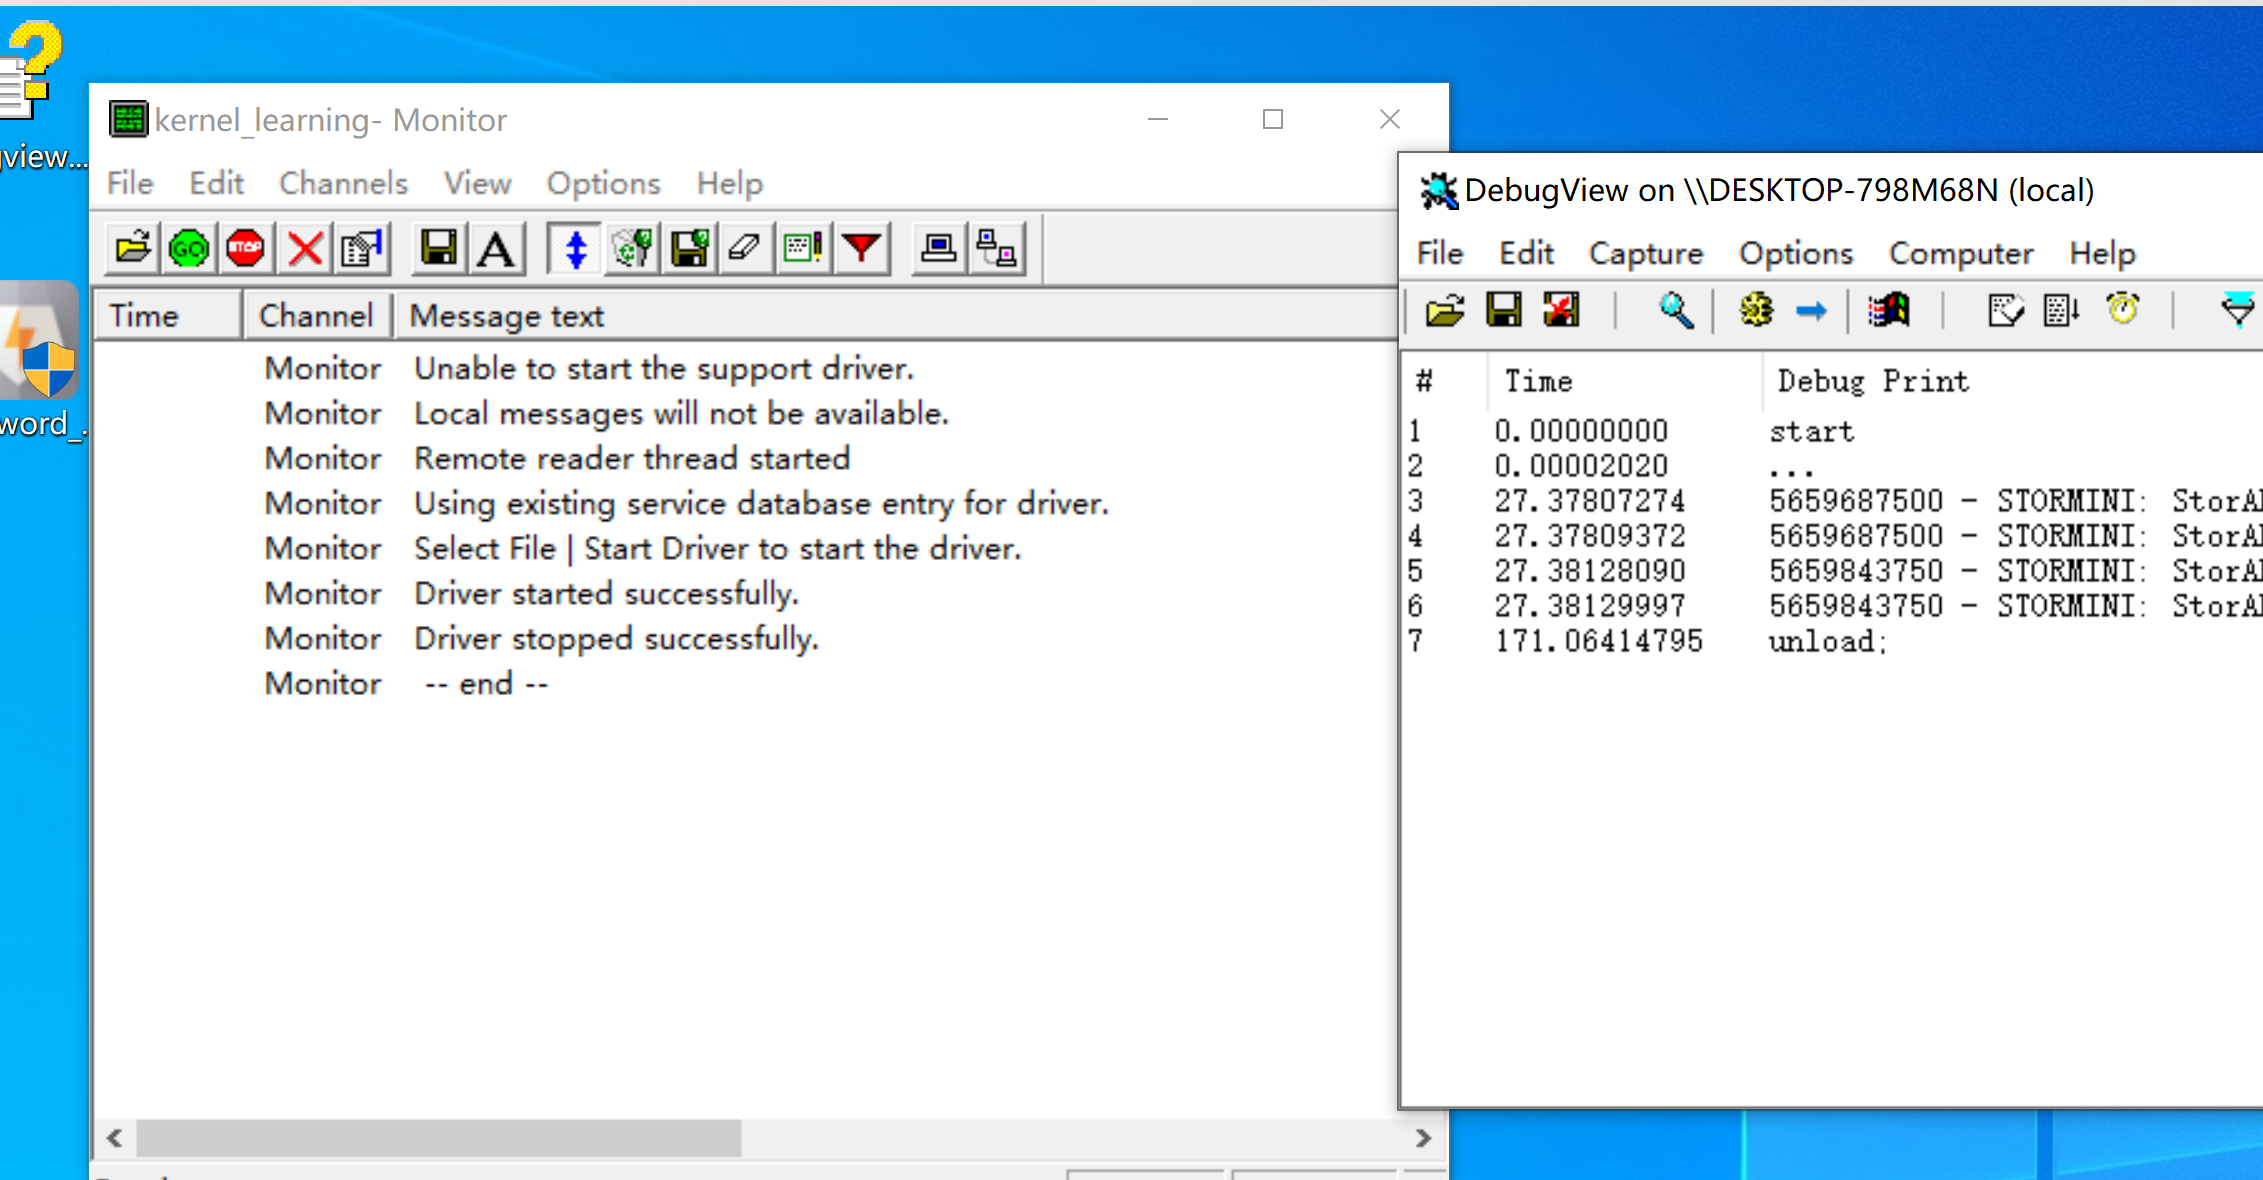The height and width of the screenshot is (1180, 2263).
Task: Click the floppy disk with question mark icon
Action: click(x=689, y=248)
